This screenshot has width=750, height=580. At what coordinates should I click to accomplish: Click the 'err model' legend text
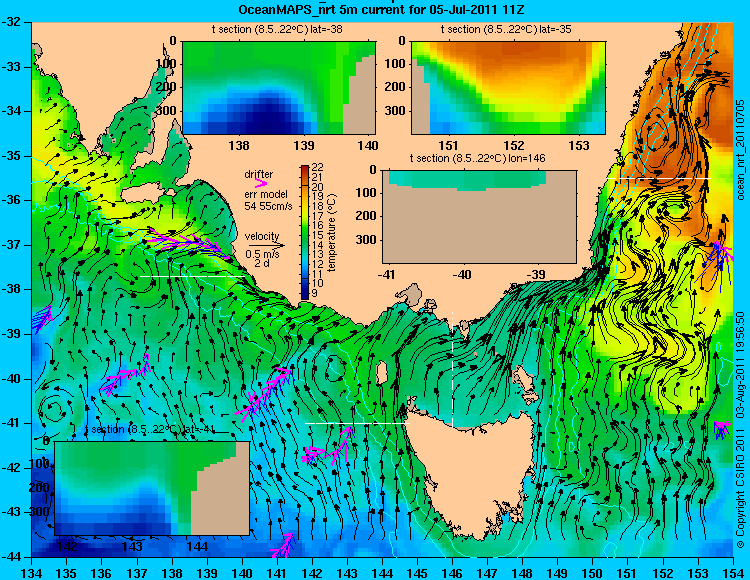(x=266, y=195)
